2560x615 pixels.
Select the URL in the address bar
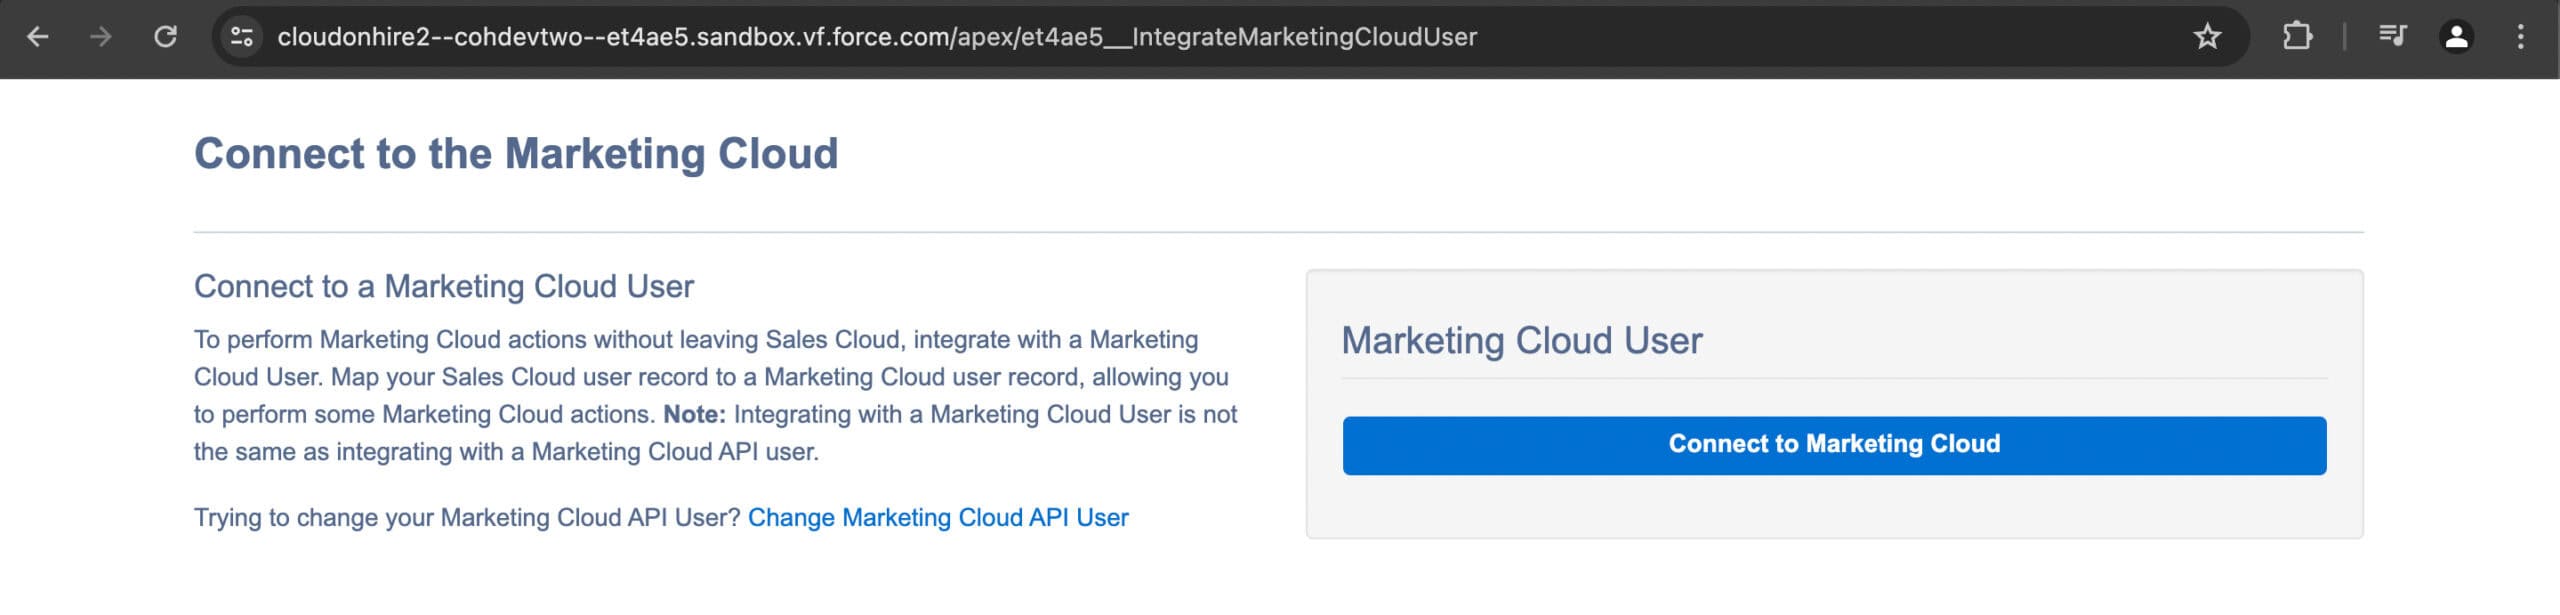877,37
